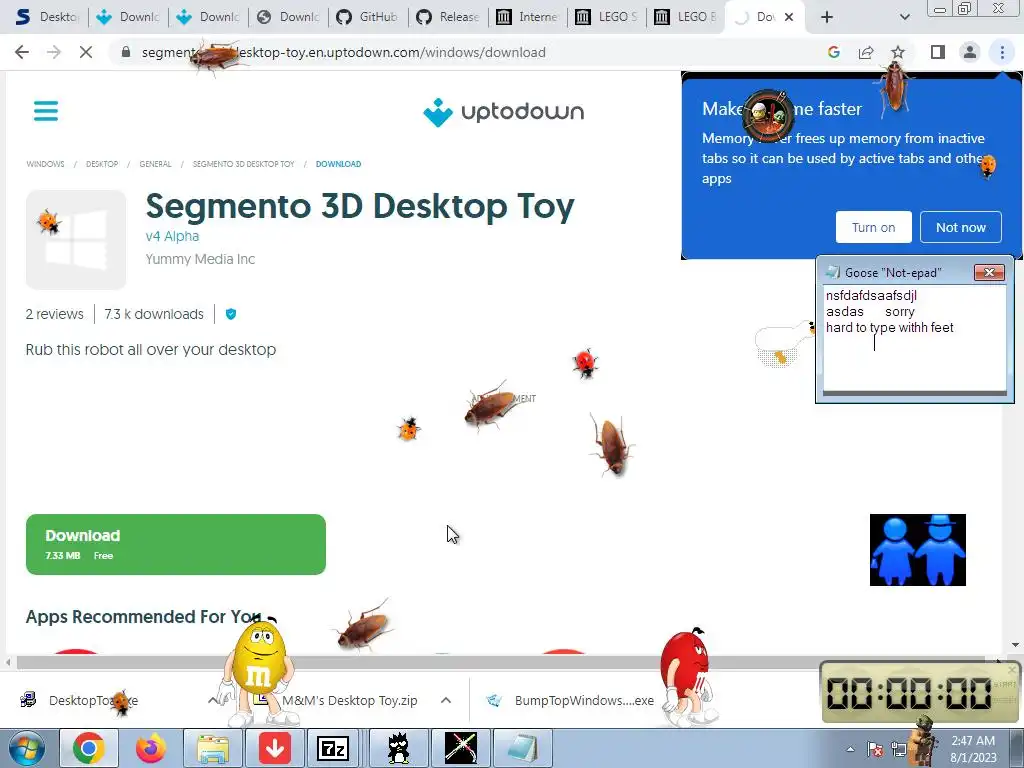Click inside the Goose Not-epad text area
The width and height of the screenshot is (1024, 768).
click(914, 339)
